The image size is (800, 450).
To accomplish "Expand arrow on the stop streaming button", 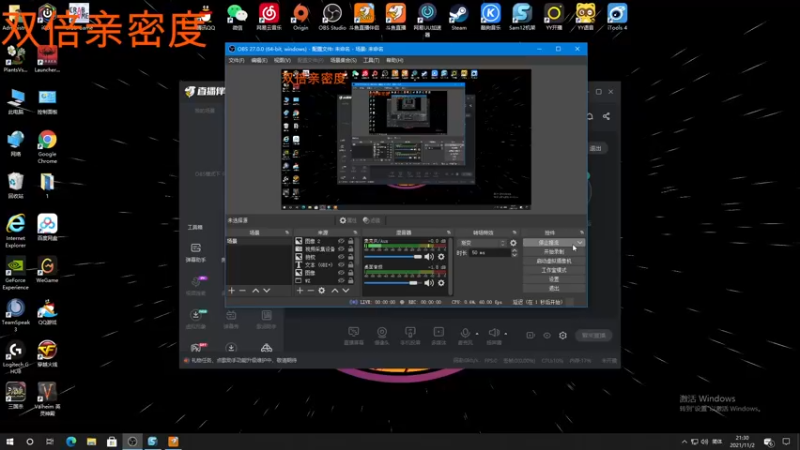I will [x=580, y=242].
